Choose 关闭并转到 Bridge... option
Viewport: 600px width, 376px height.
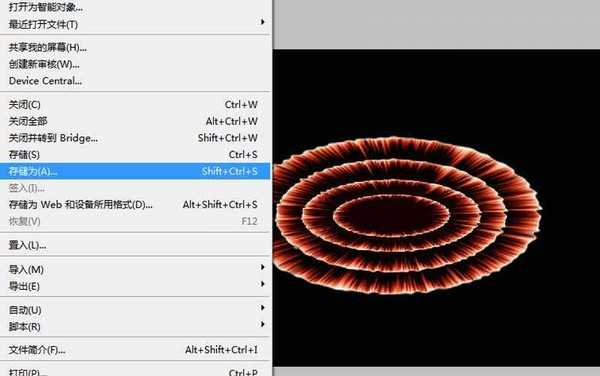click(x=135, y=138)
